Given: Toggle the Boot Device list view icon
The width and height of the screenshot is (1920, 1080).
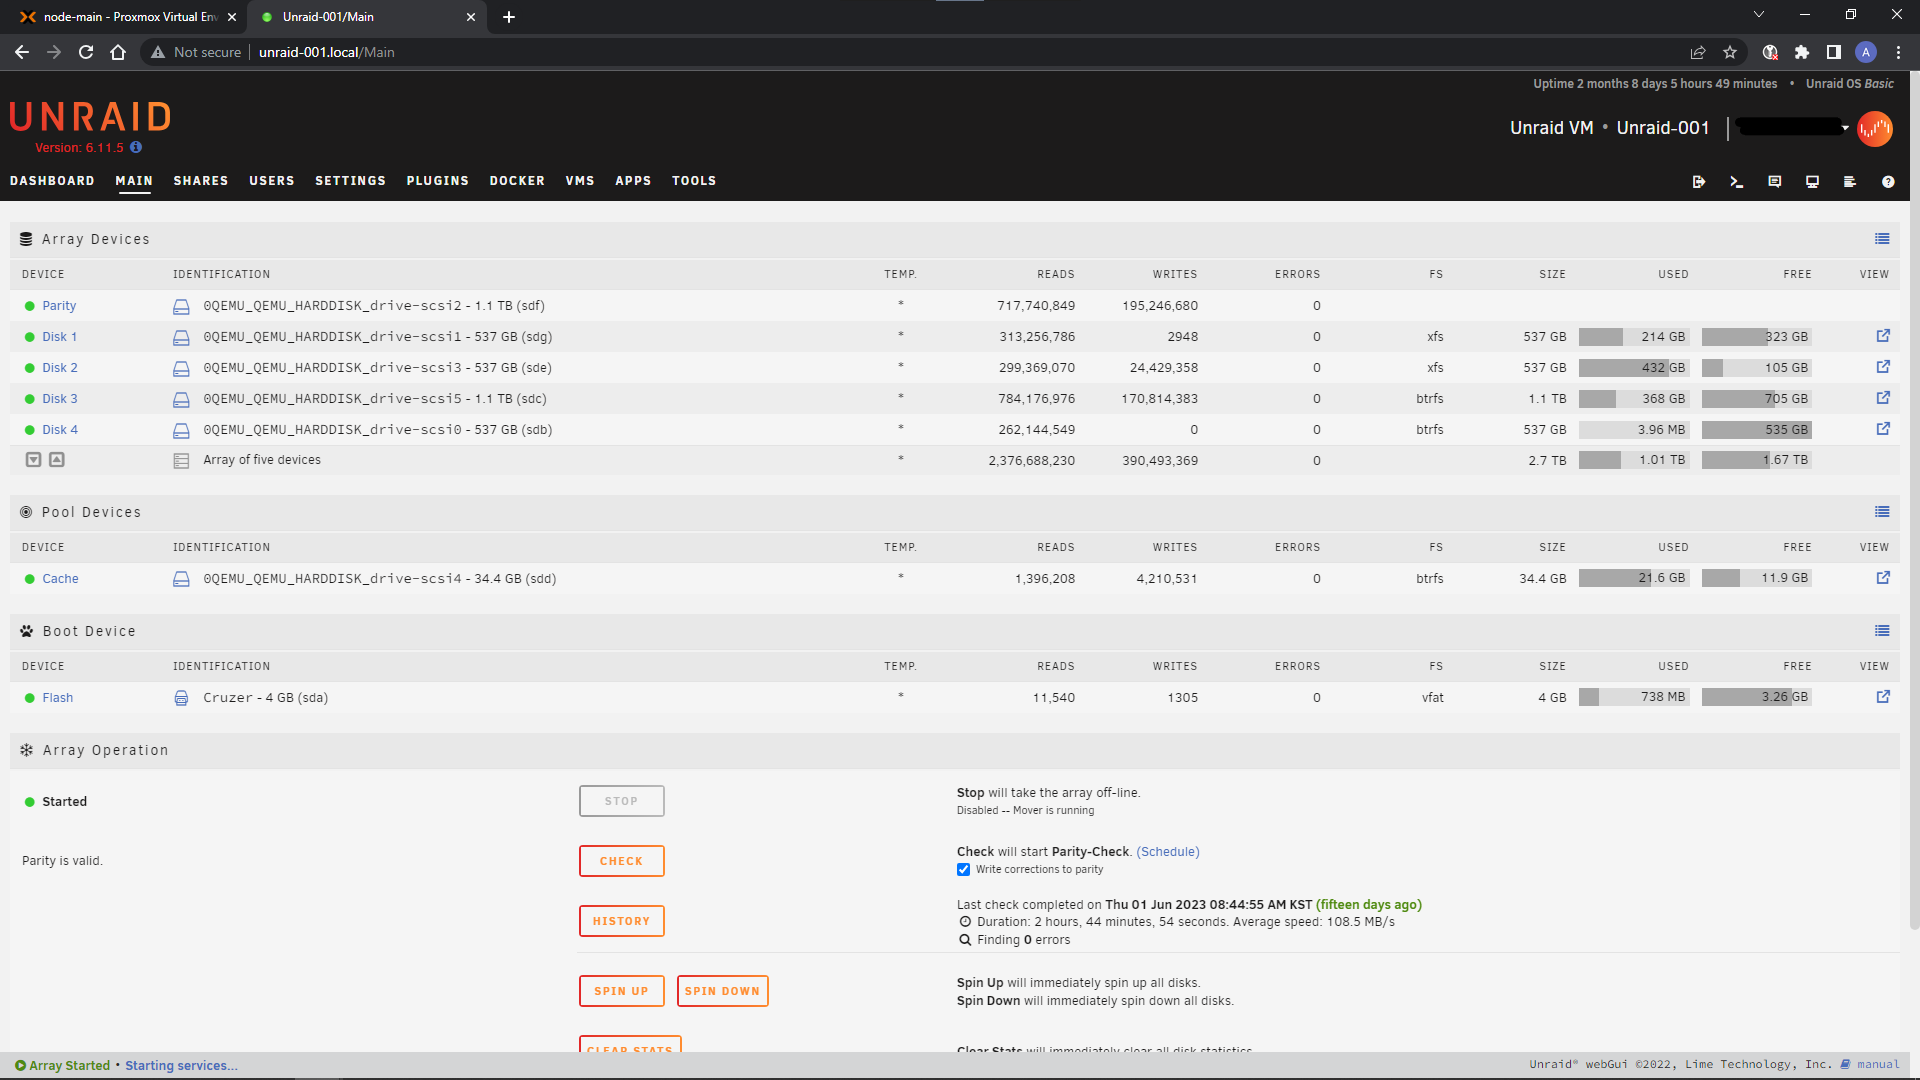Looking at the screenshot, I should [x=1882, y=631].
